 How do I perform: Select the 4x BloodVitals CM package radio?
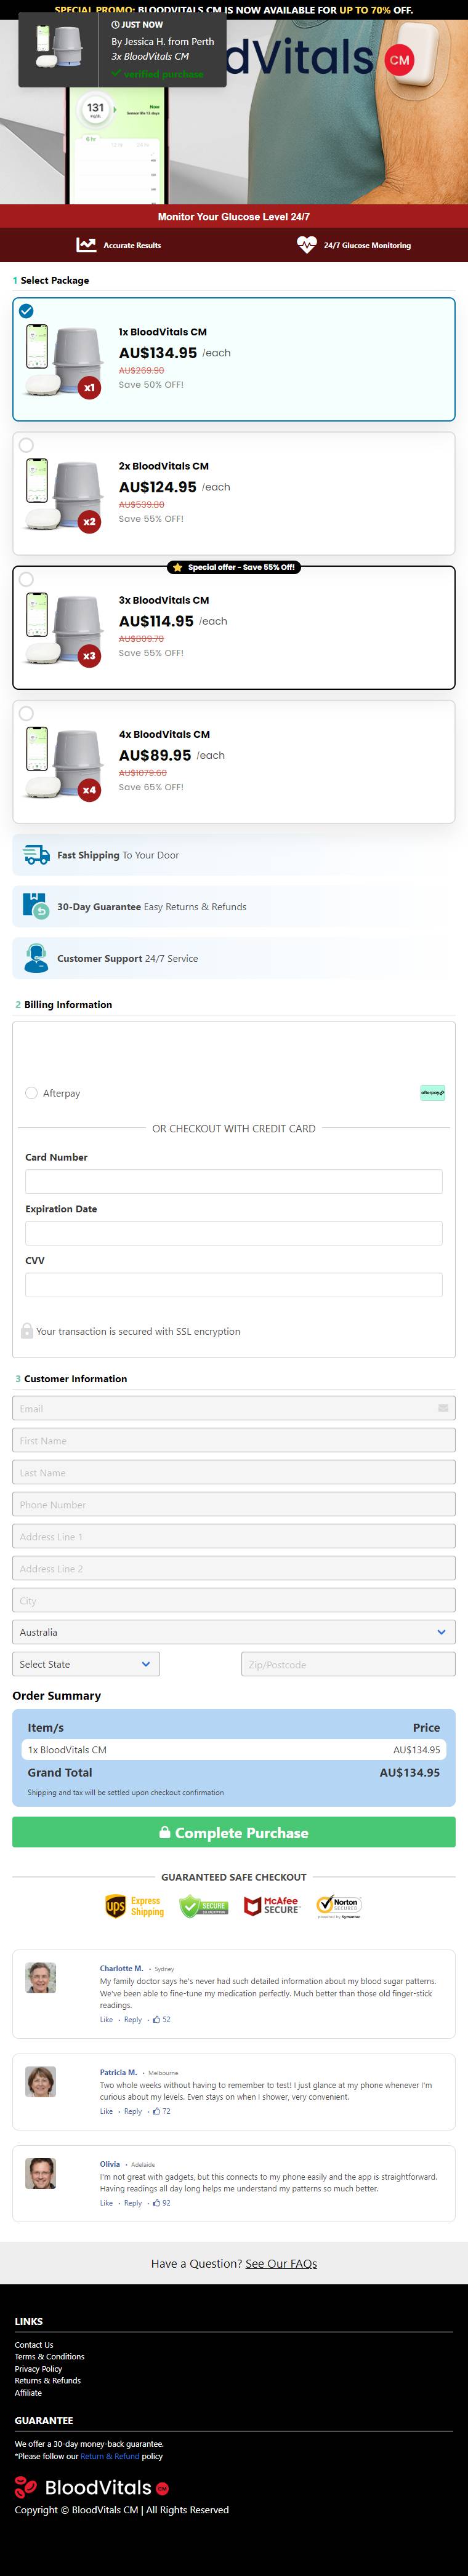(x=26, y=713)
